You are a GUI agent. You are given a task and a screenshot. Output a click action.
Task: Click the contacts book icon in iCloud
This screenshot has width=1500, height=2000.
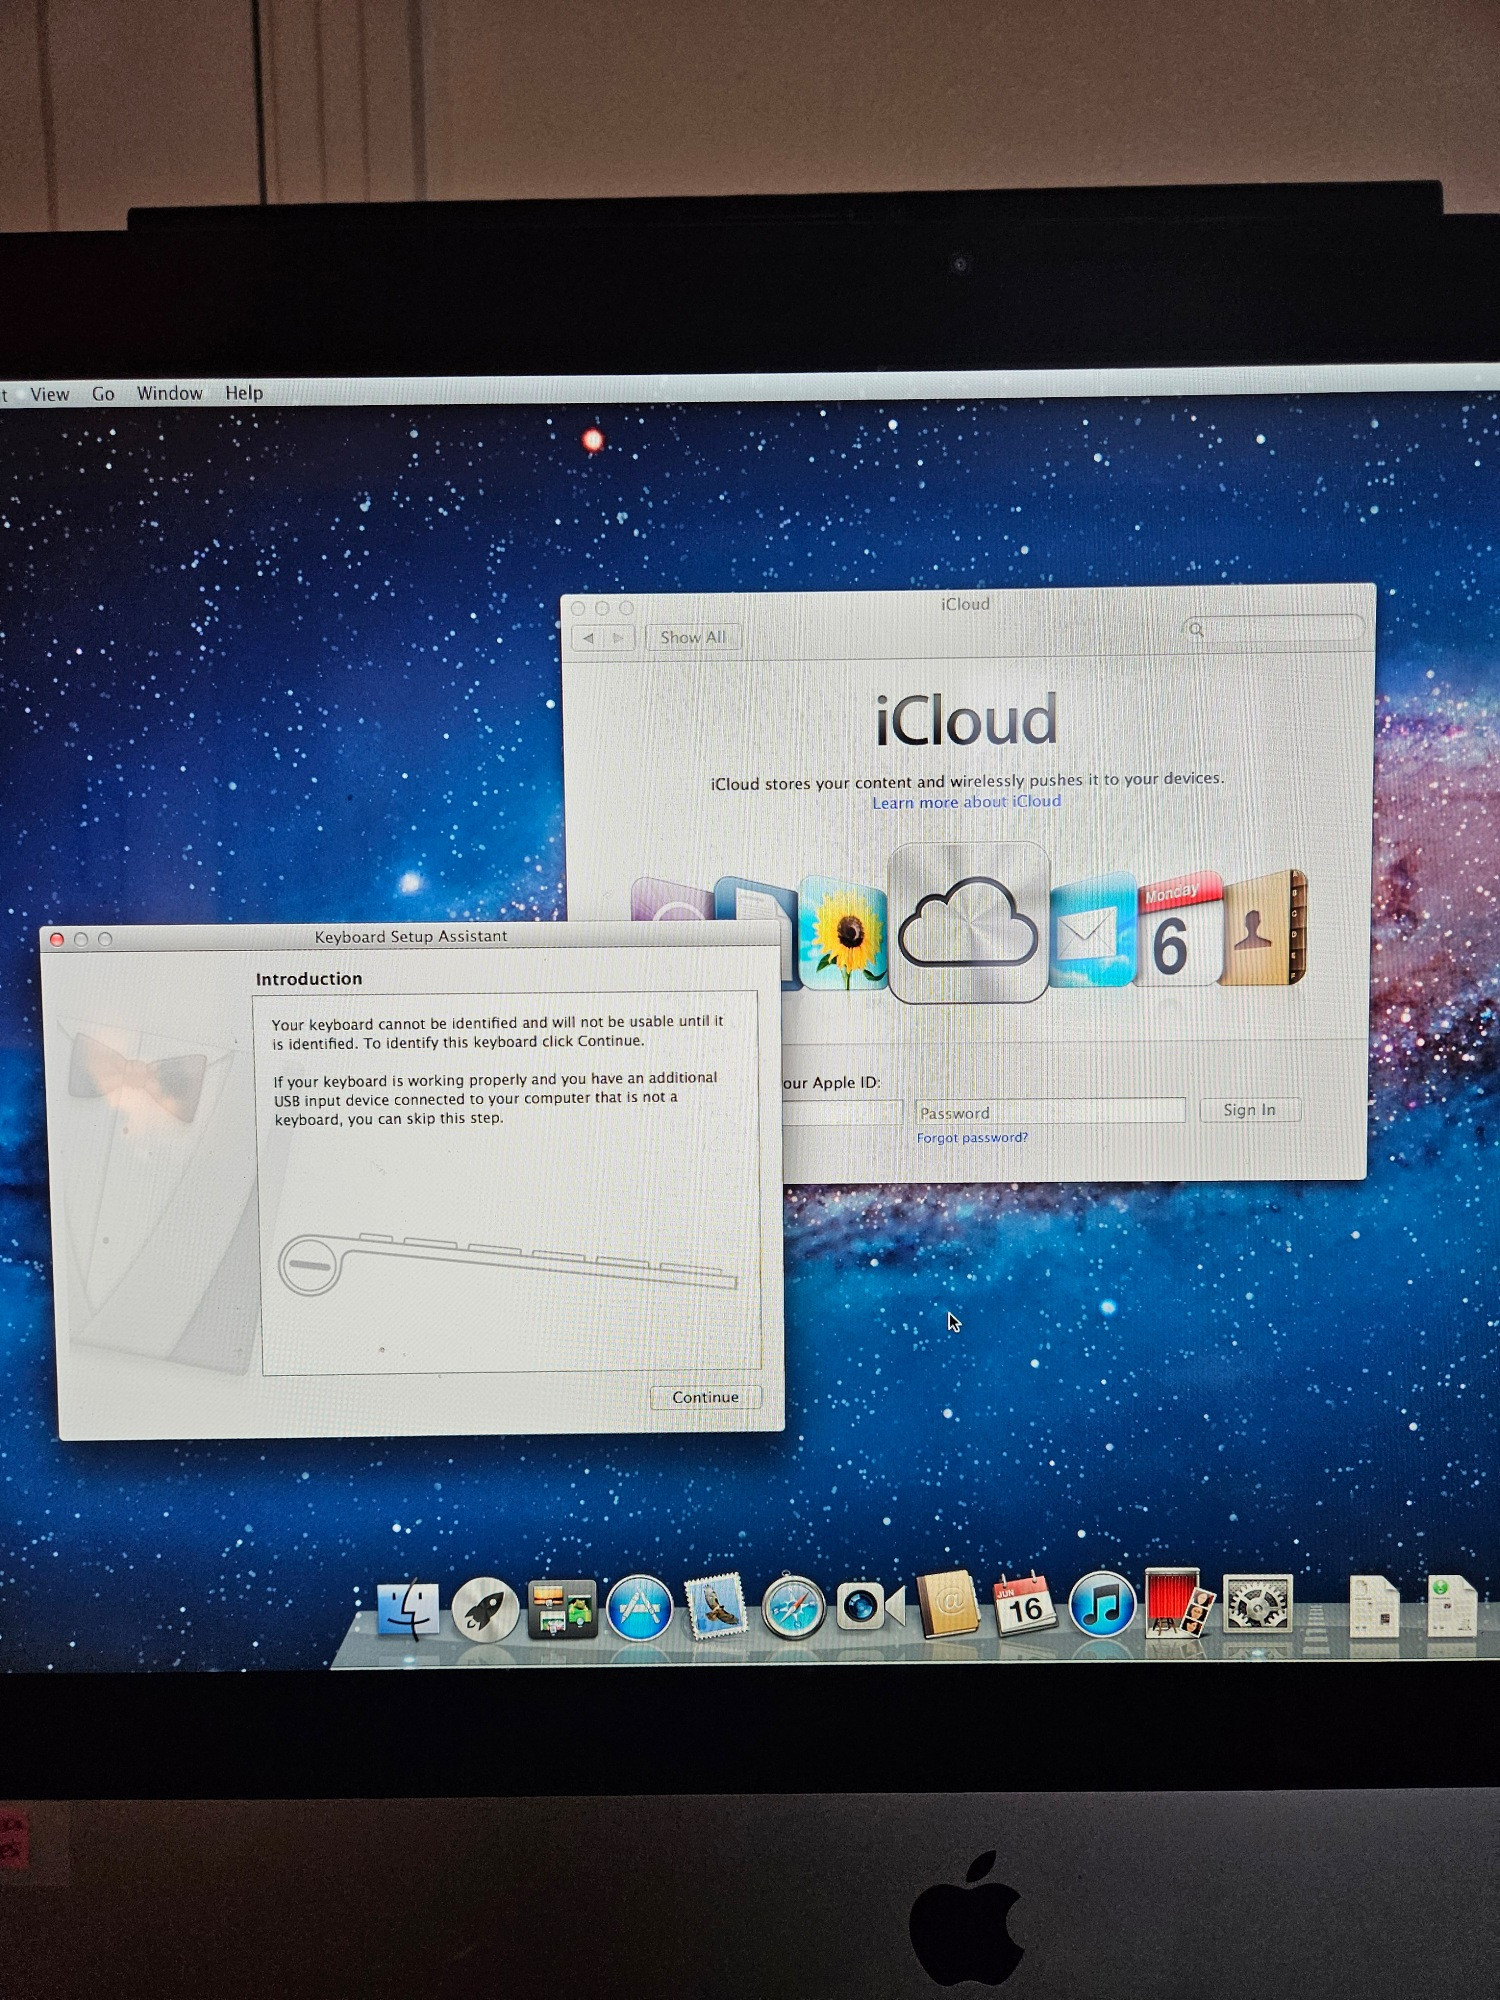[x=1264, y=929]
